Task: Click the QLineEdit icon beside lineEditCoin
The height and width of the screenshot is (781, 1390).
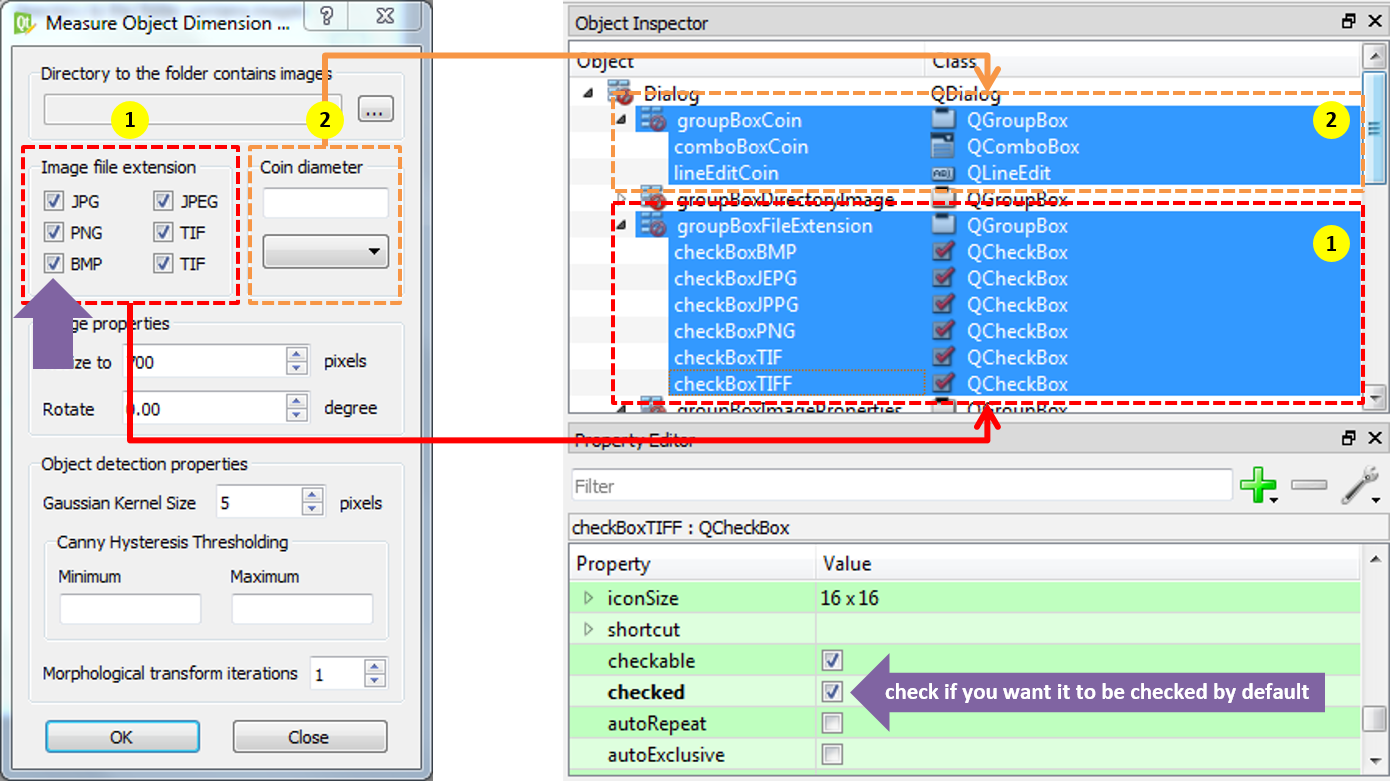Action: (x=941, y=172)
